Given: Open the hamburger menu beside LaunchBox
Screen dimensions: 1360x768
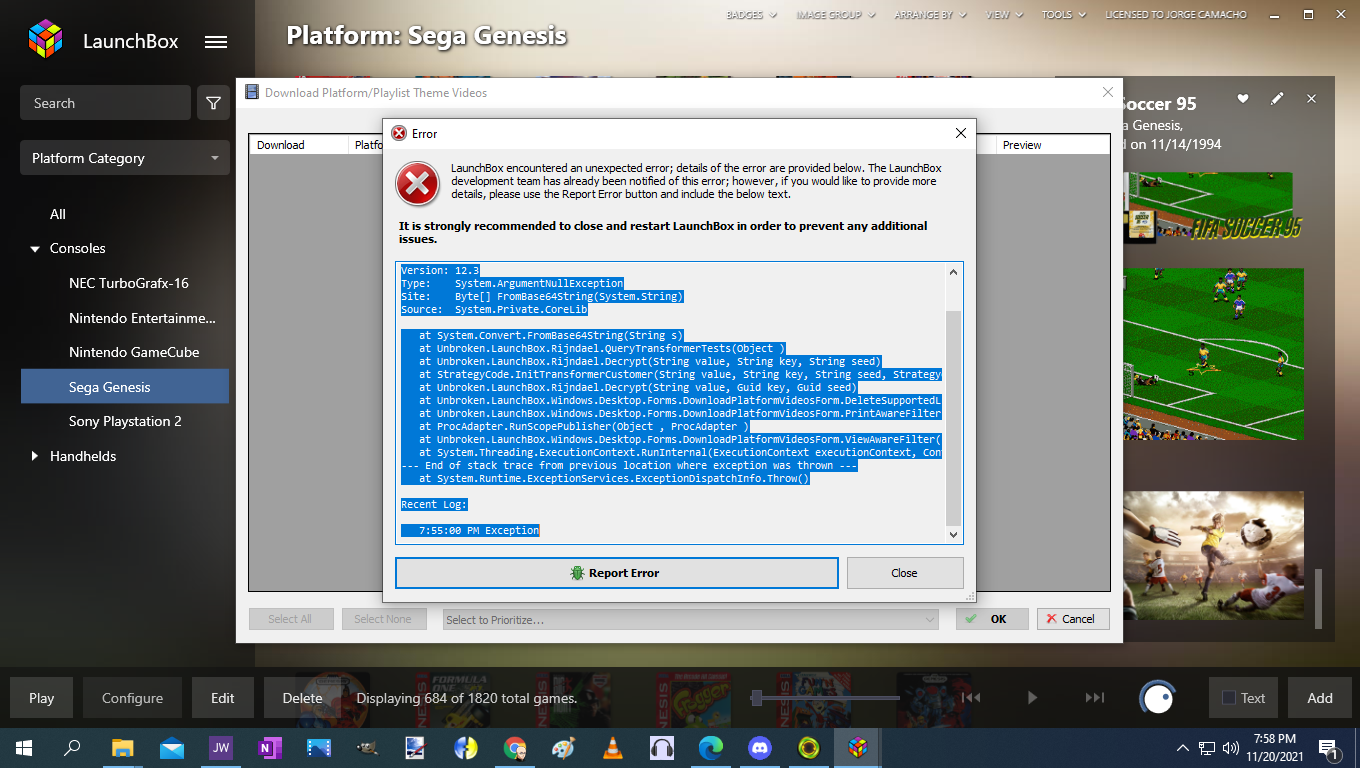Looking at the screenshot, I should 215,42.
